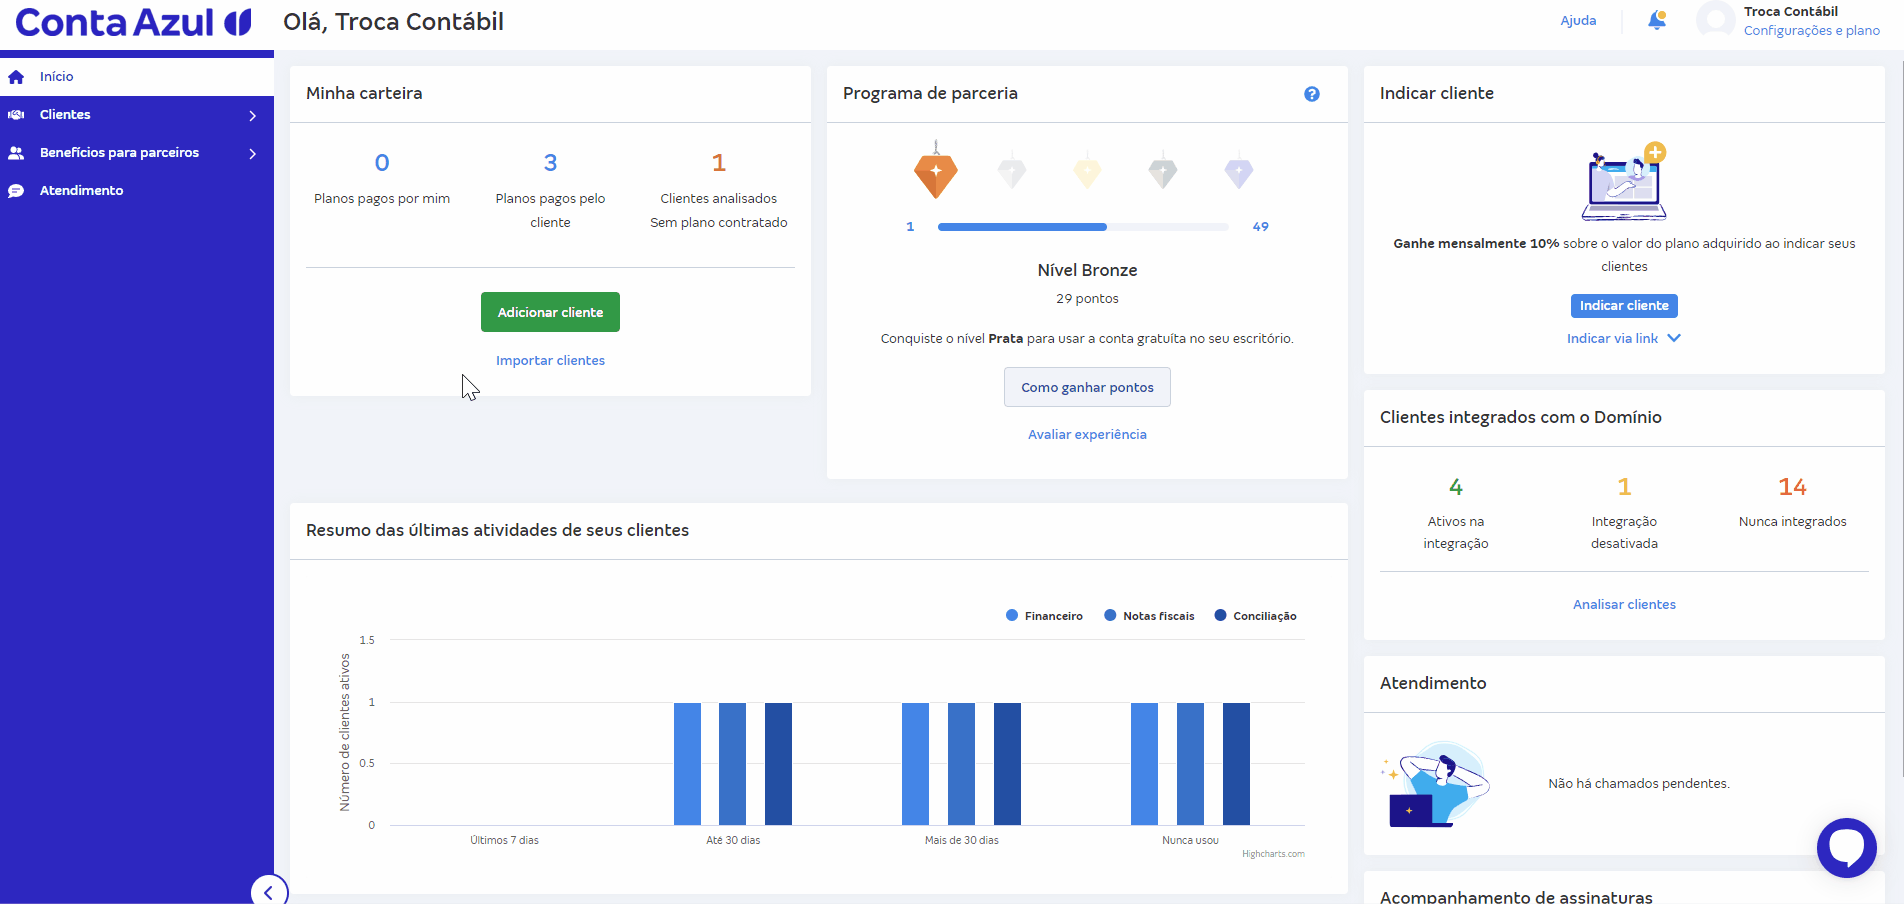1904x904 pixels.
Task: Click the chat bubble icon beside Atendimento
Action: (16, 191)
